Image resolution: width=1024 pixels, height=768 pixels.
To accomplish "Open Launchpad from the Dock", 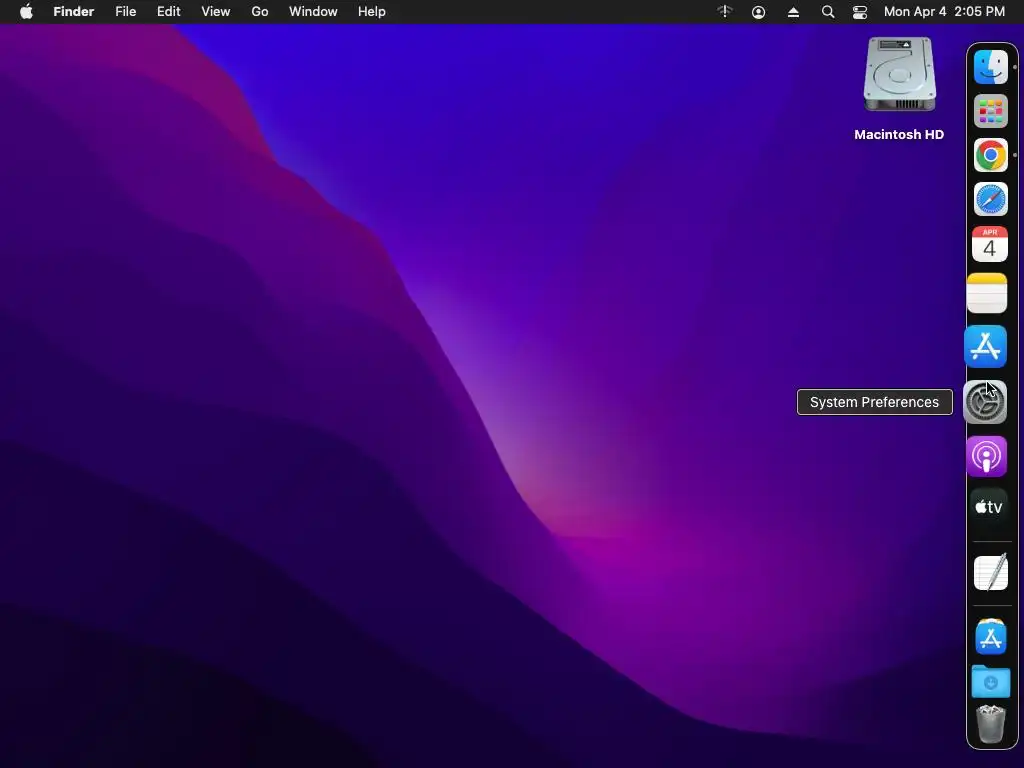I will pyautogui.click(x=991, y=111).
